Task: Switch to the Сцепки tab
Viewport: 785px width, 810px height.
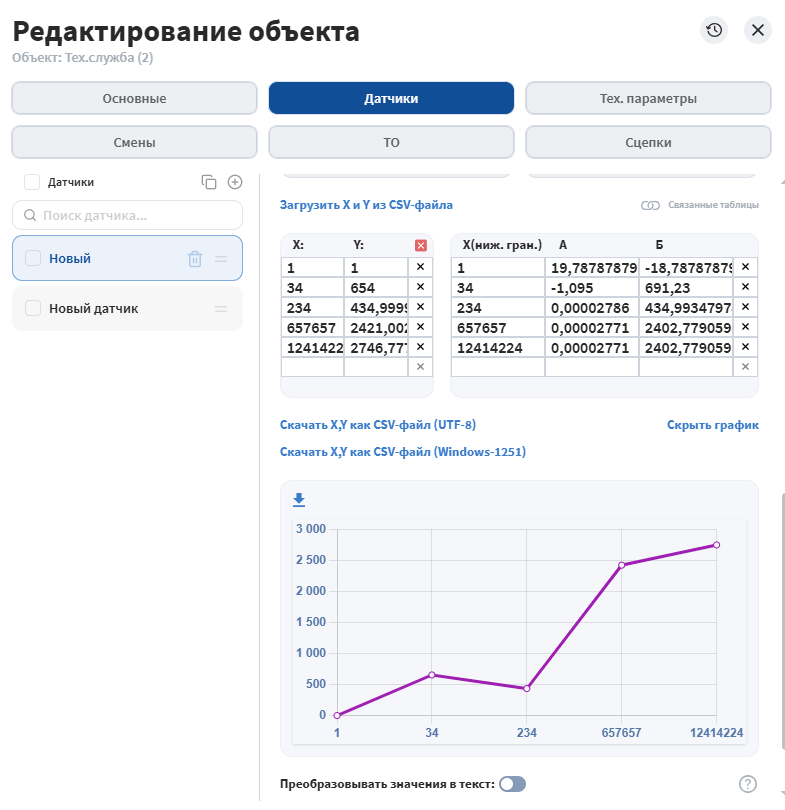Action: point(648,142)
